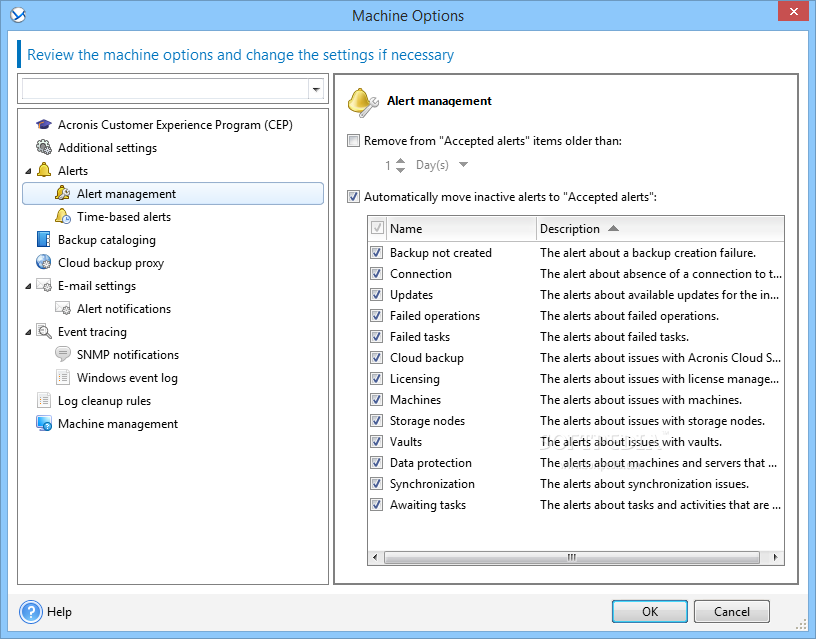Click the Log cleanup rules document icon
This screenshot has width=816, height=639.
[x=44, y=400]
